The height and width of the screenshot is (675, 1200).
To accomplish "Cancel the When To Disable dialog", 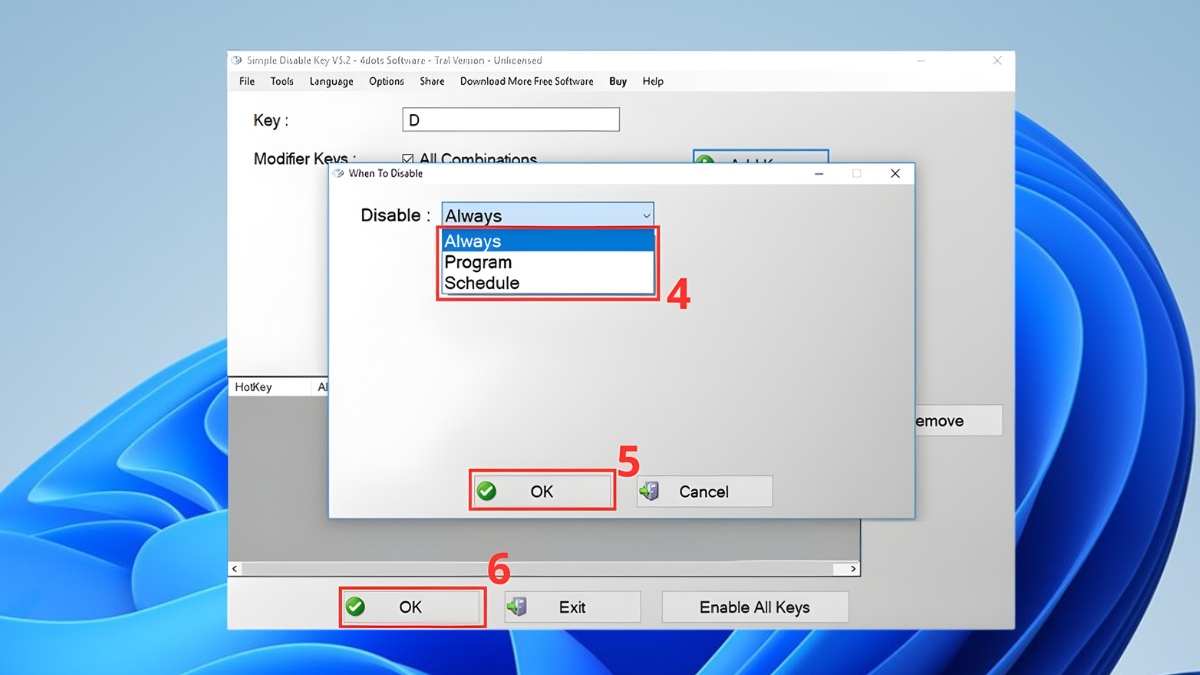I will 703,491.
